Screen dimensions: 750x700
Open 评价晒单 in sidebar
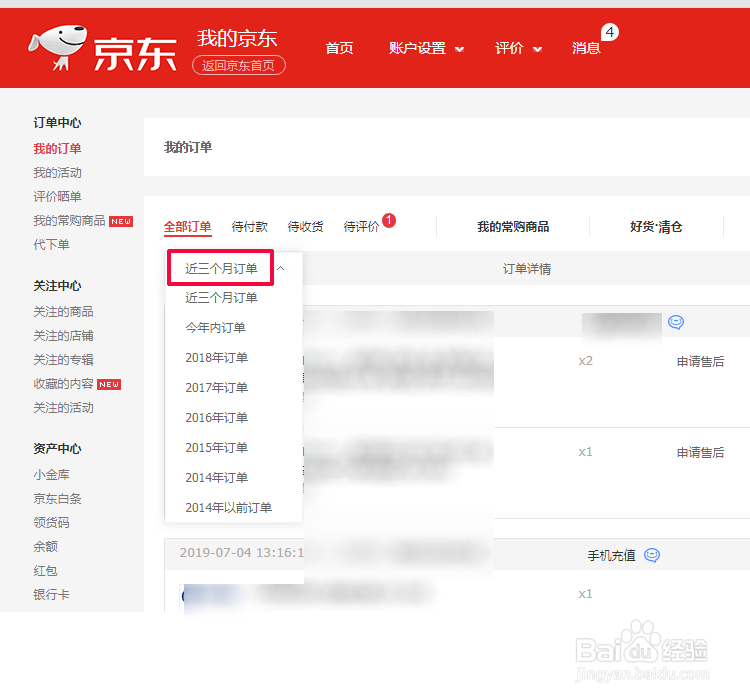pos(57,197)
